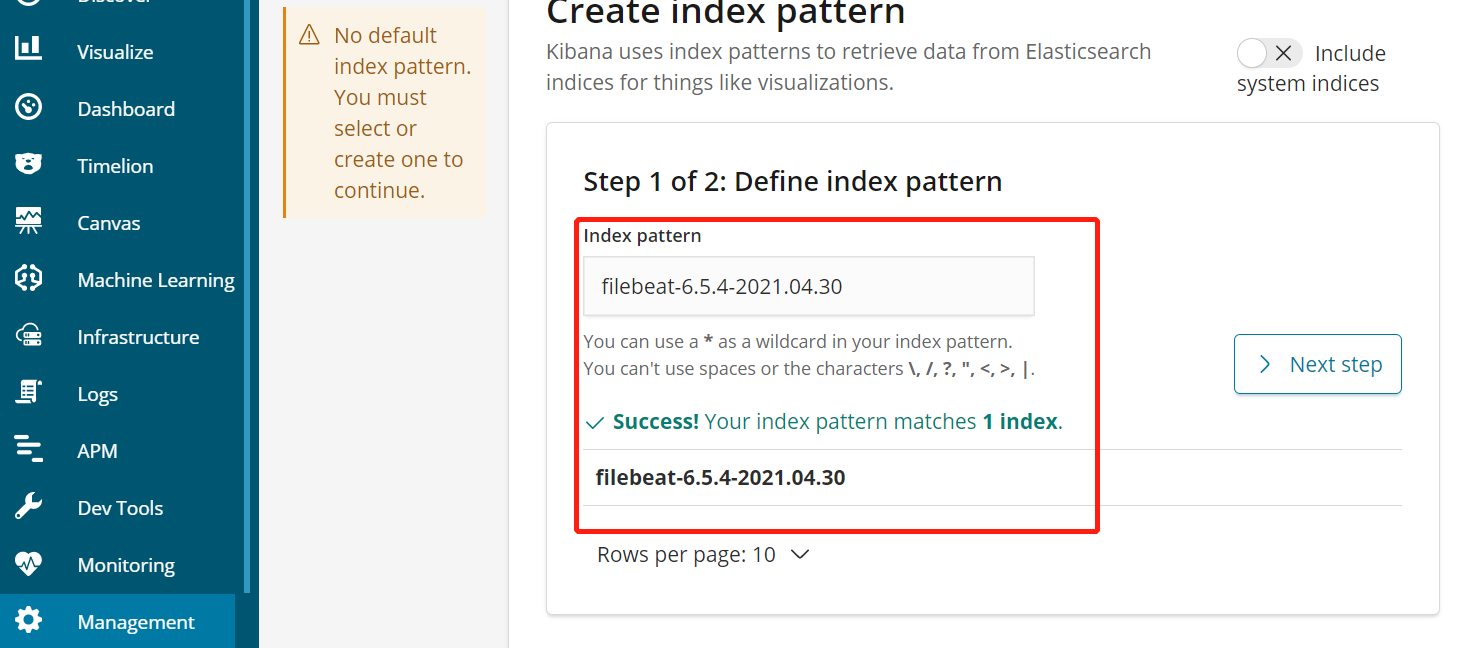This screenshot has width=1460, height=648.
Task: Click the Timelion bear face icon
Action: click(x=28, y=163)
